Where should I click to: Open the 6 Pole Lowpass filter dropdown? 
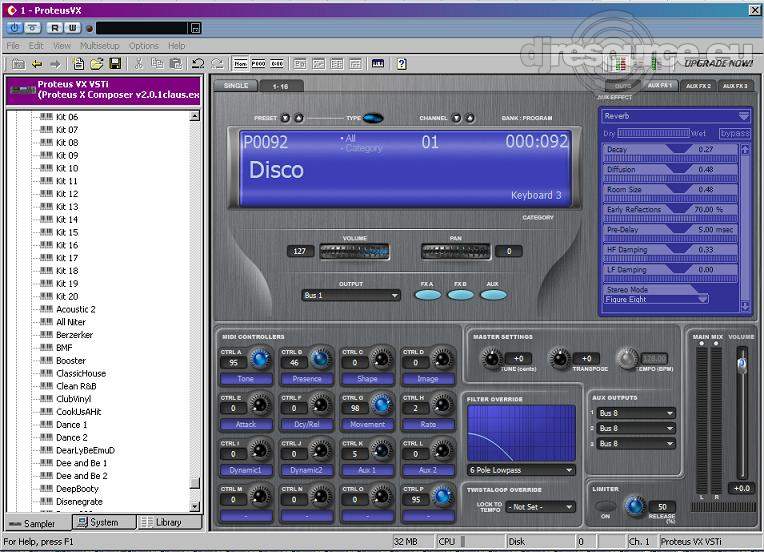(521, 470)
